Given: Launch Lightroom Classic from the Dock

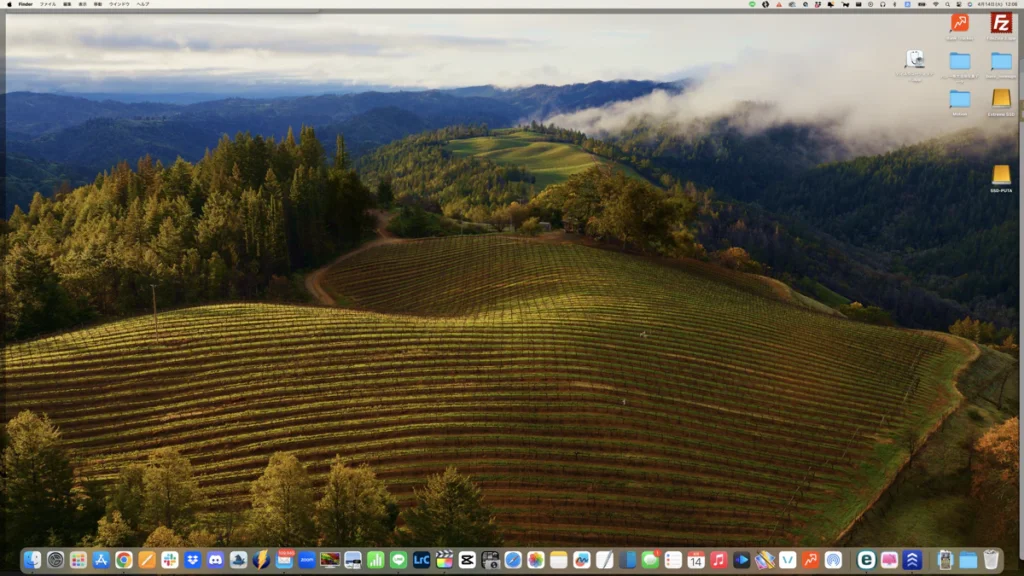Looking at the screenshot, I should (x=421, y=560).
